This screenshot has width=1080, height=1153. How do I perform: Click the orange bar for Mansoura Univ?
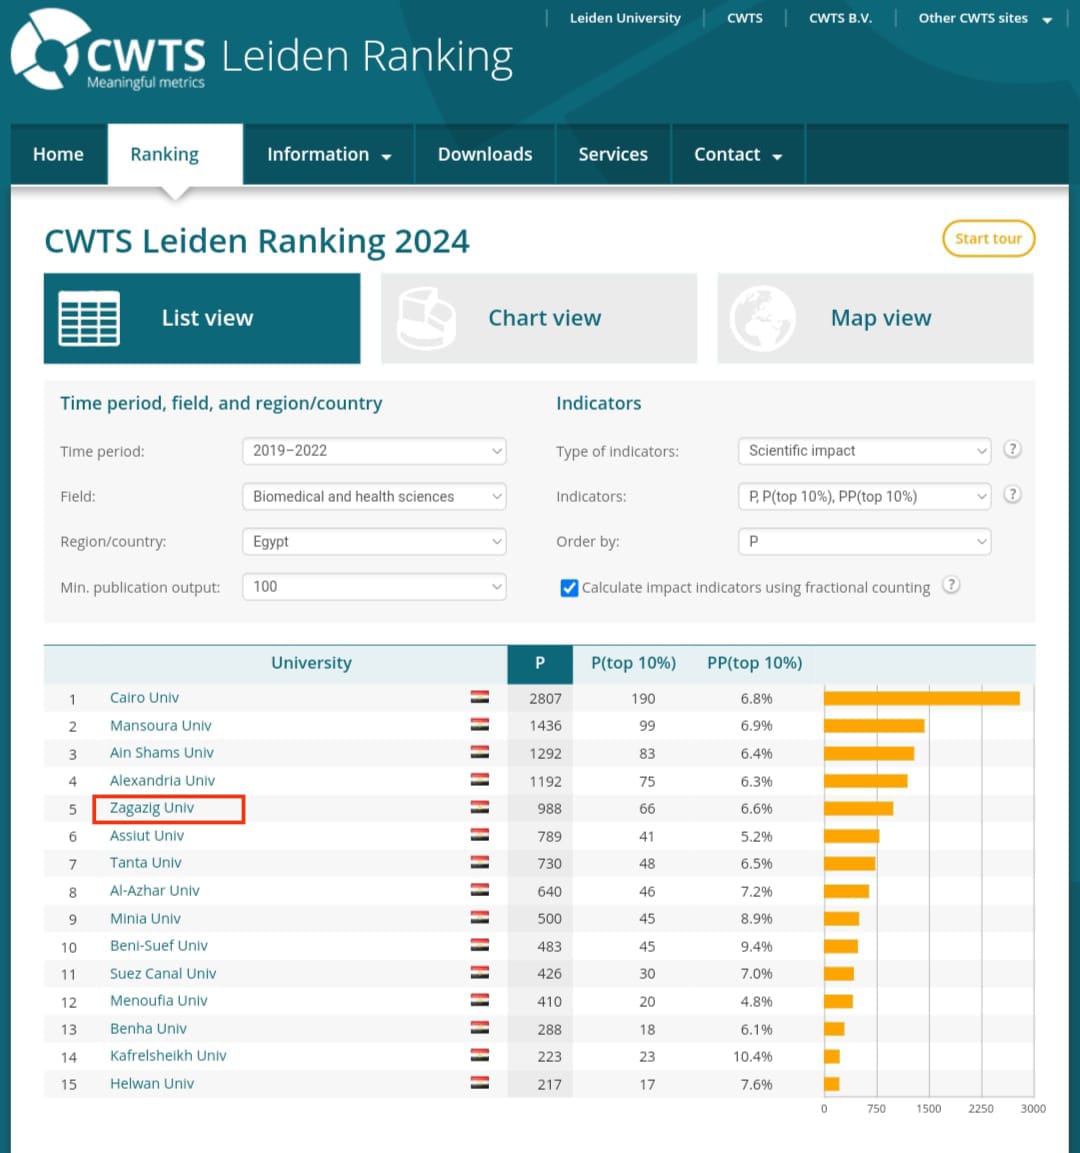click(873, 726)
